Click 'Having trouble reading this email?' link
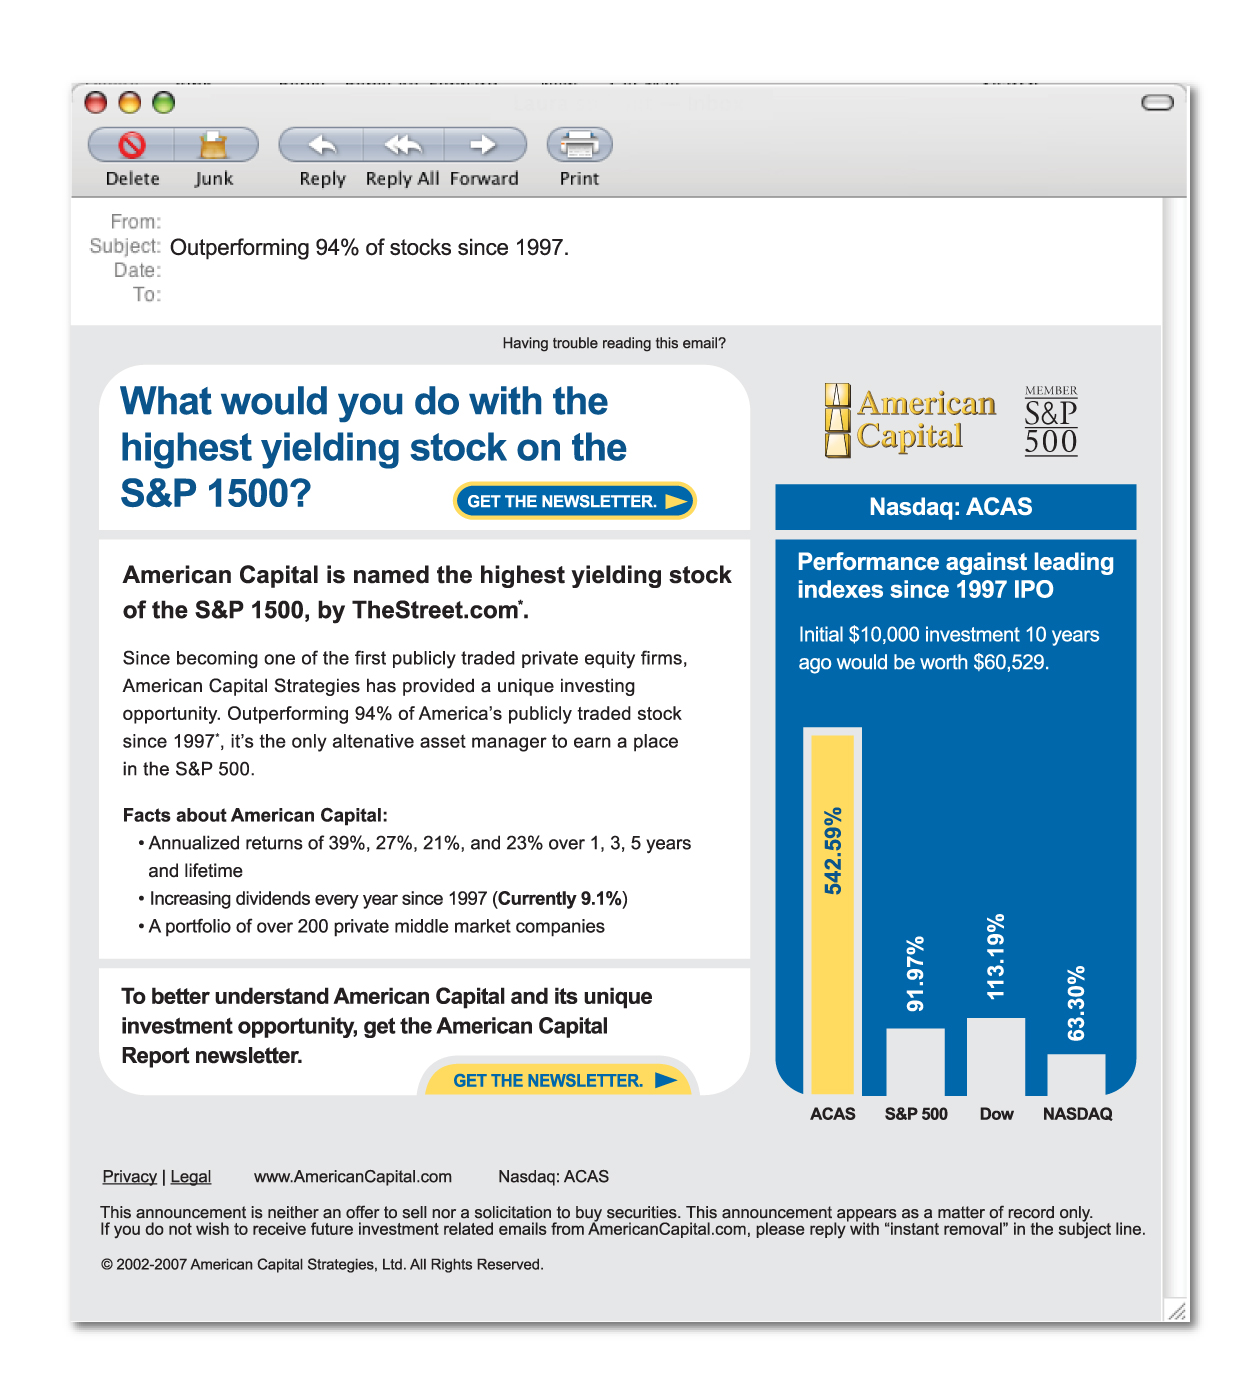1250x1395 pixels. 614,343
